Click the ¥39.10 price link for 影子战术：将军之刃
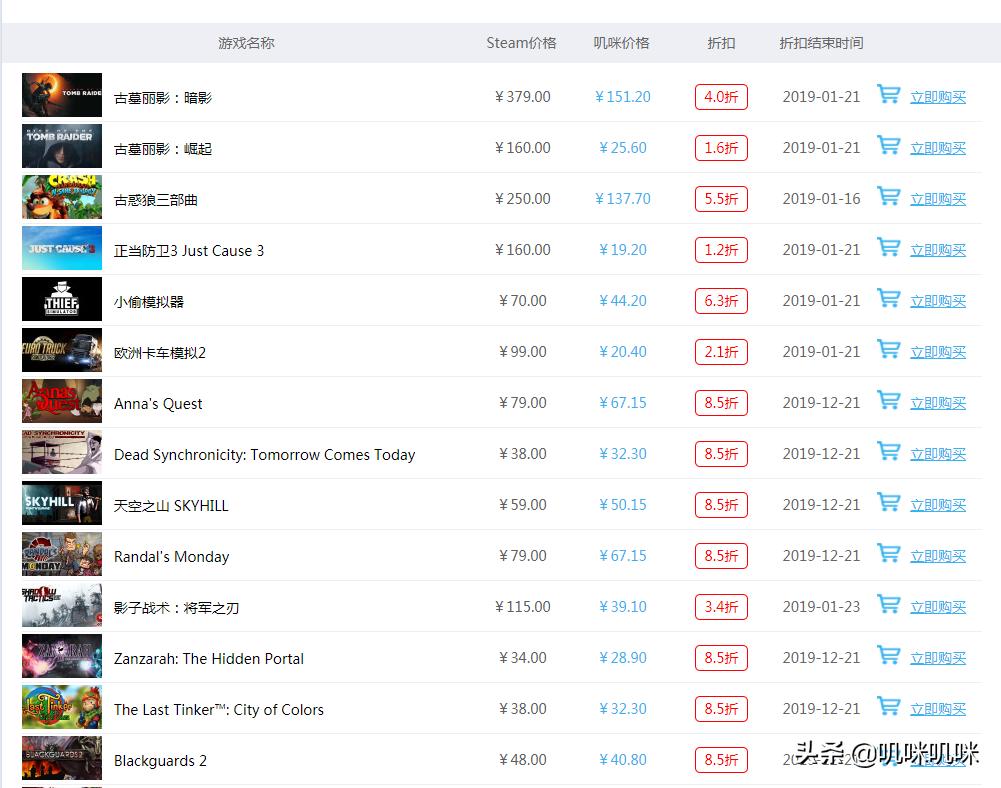Viewport: 1001px width, 788px height. tap(622, 606)
